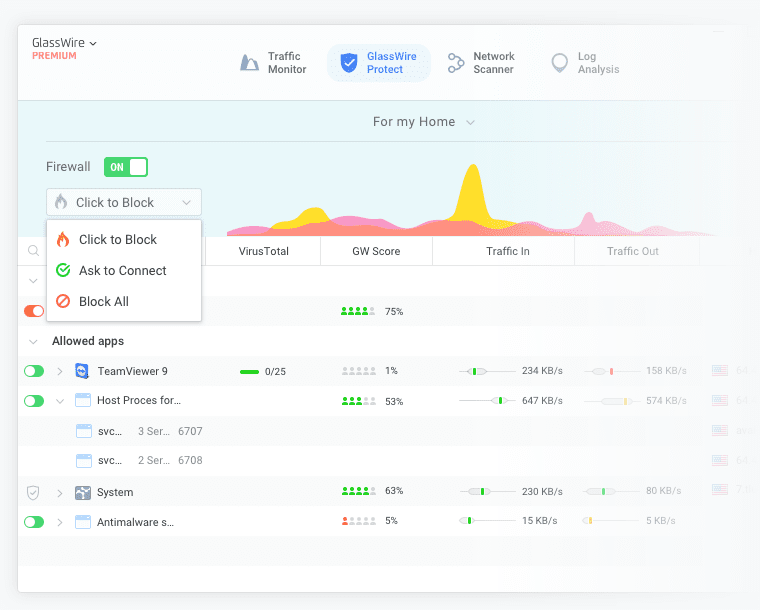
Task: Click the PREMIUM label
Action: [x=54, y=56]
